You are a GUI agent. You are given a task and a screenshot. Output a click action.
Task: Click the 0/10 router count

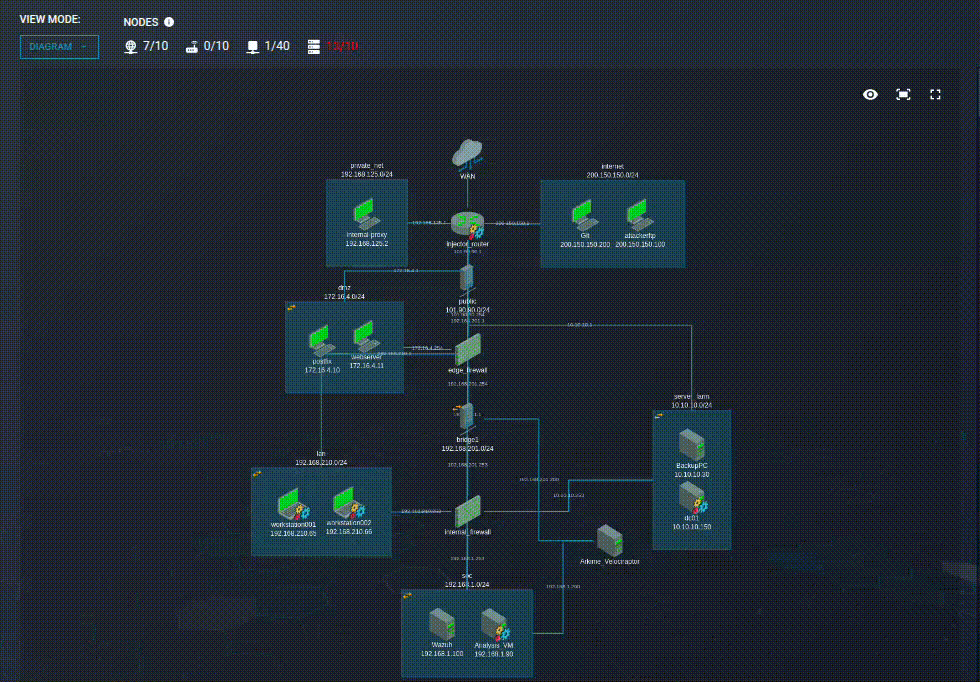[x=216, y=46]
